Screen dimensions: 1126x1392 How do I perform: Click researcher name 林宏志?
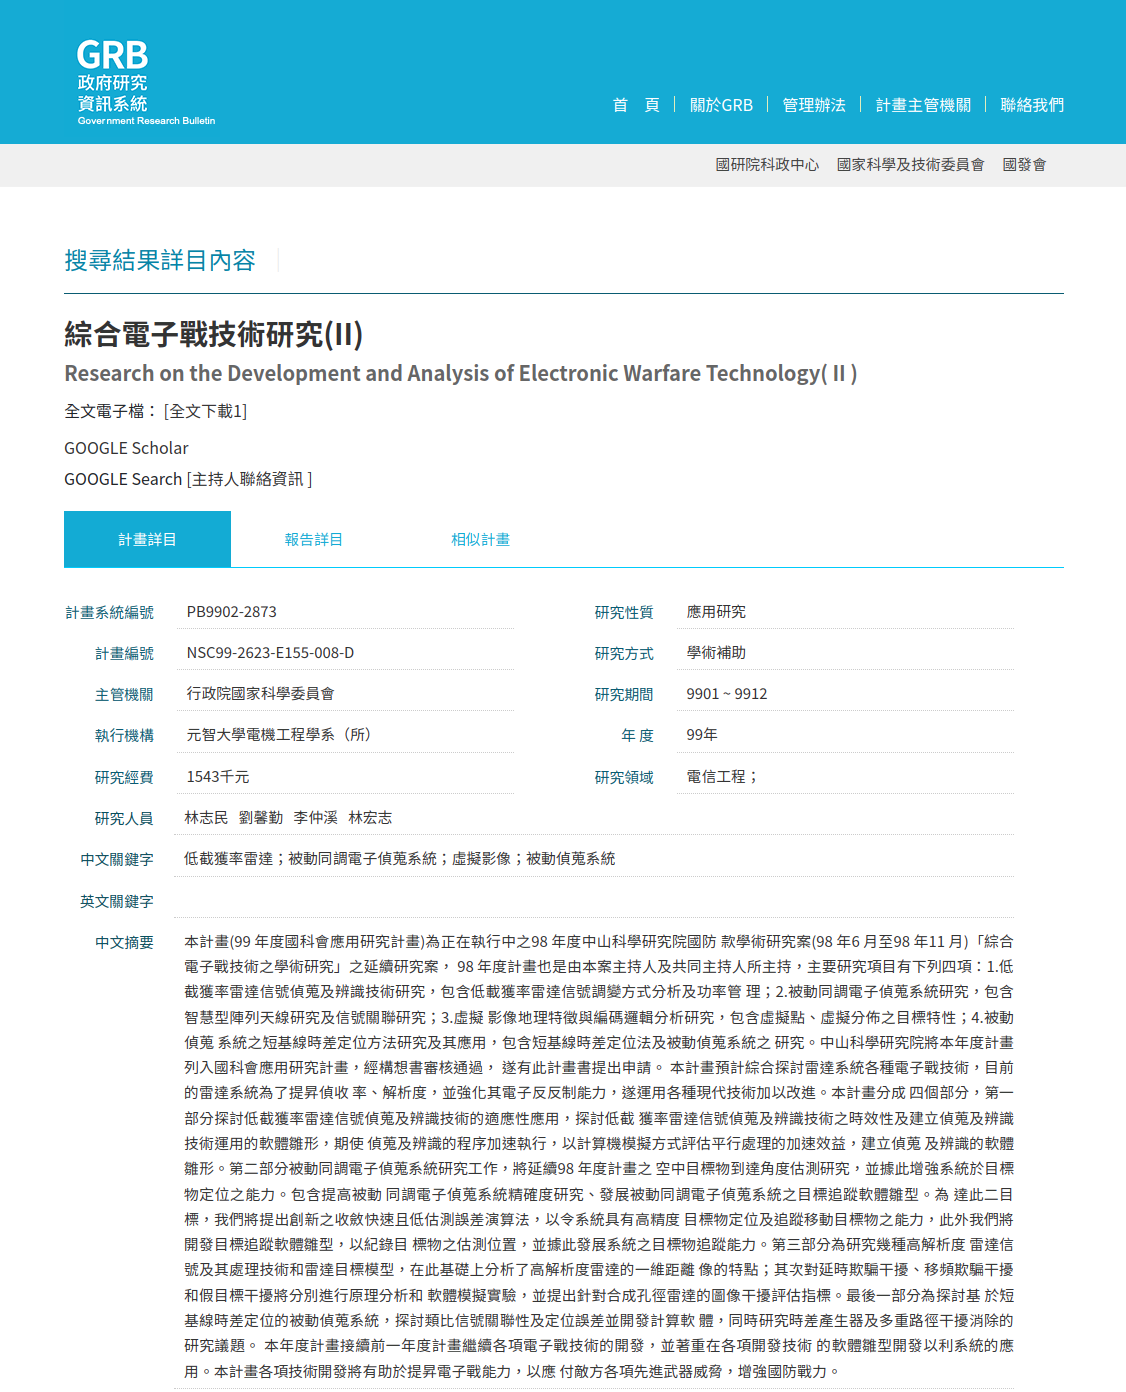[x=370, y=818]
